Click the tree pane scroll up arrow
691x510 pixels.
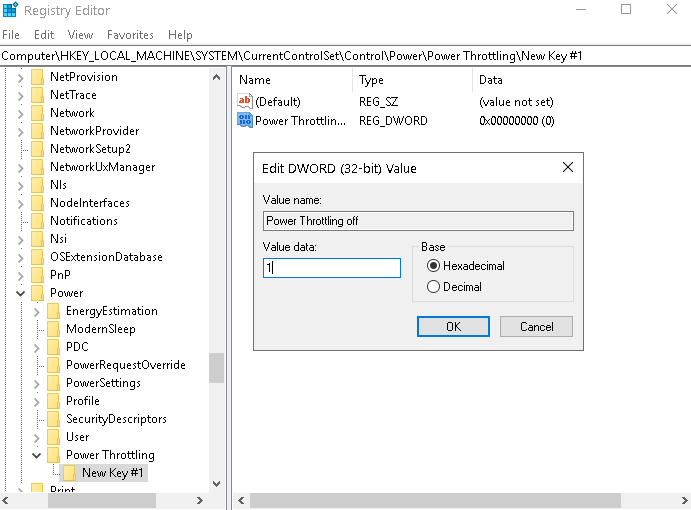(216, 78)
